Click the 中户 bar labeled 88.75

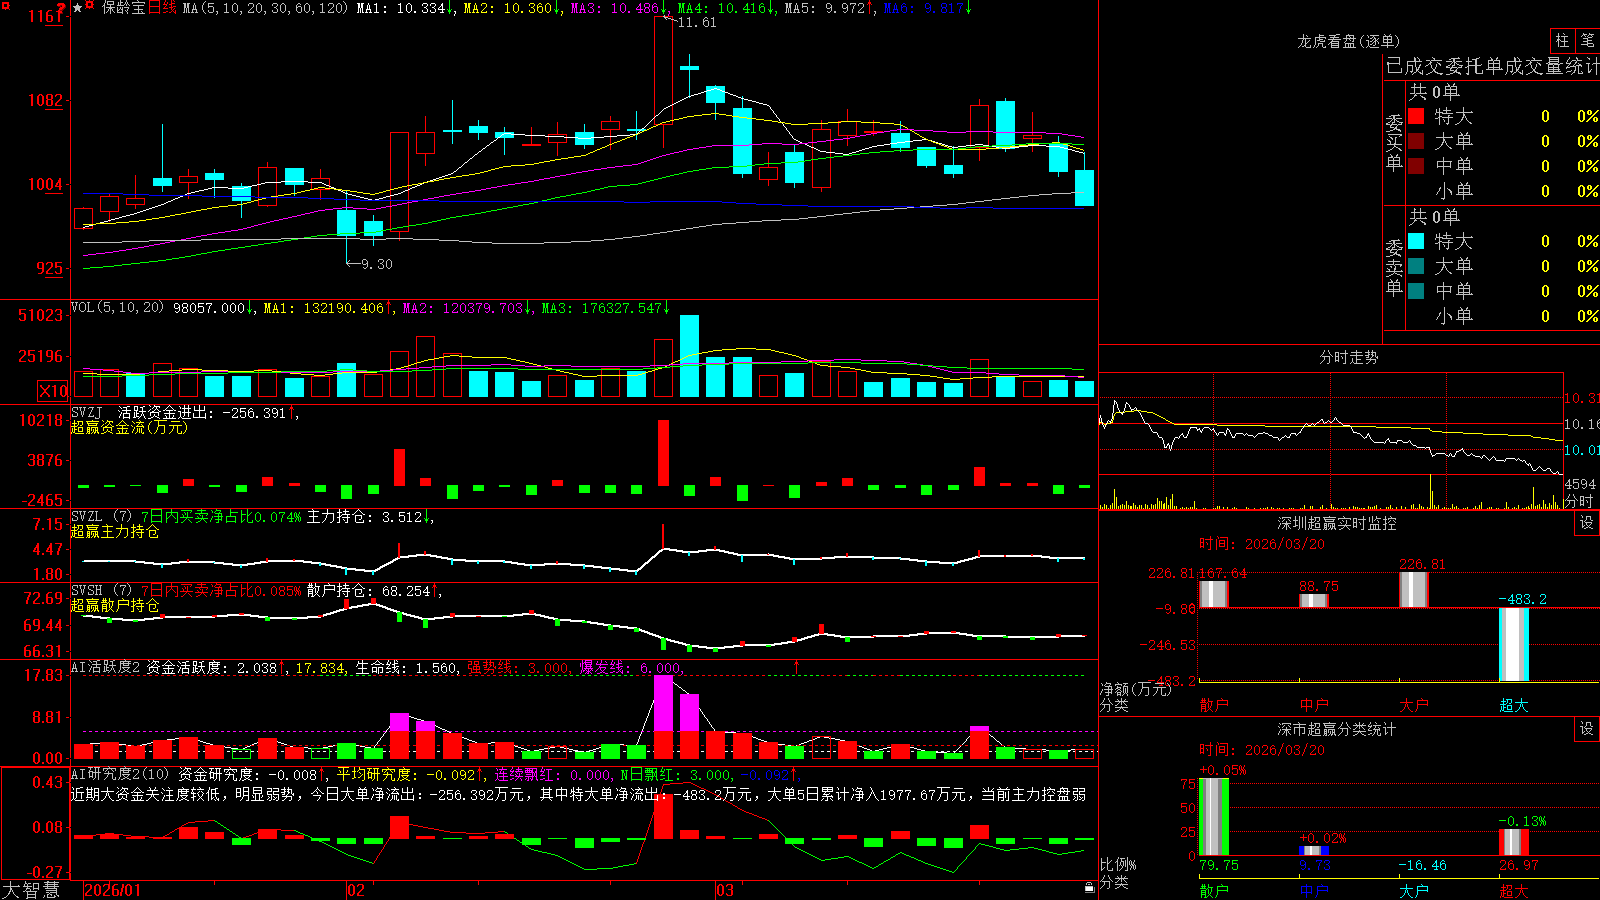(1314, 601)
